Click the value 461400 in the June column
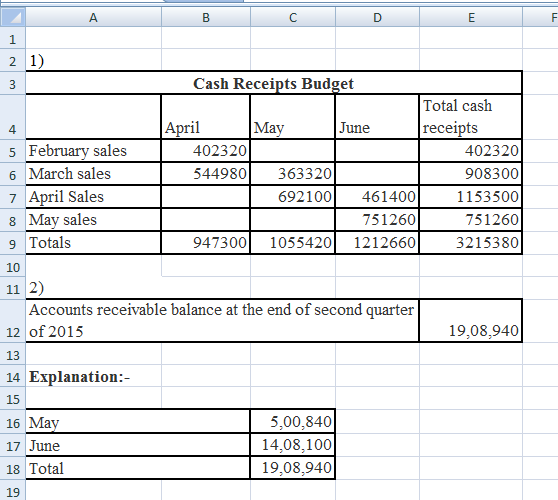The height and width of the screenshot is (500, 558). tap(377, 196)
